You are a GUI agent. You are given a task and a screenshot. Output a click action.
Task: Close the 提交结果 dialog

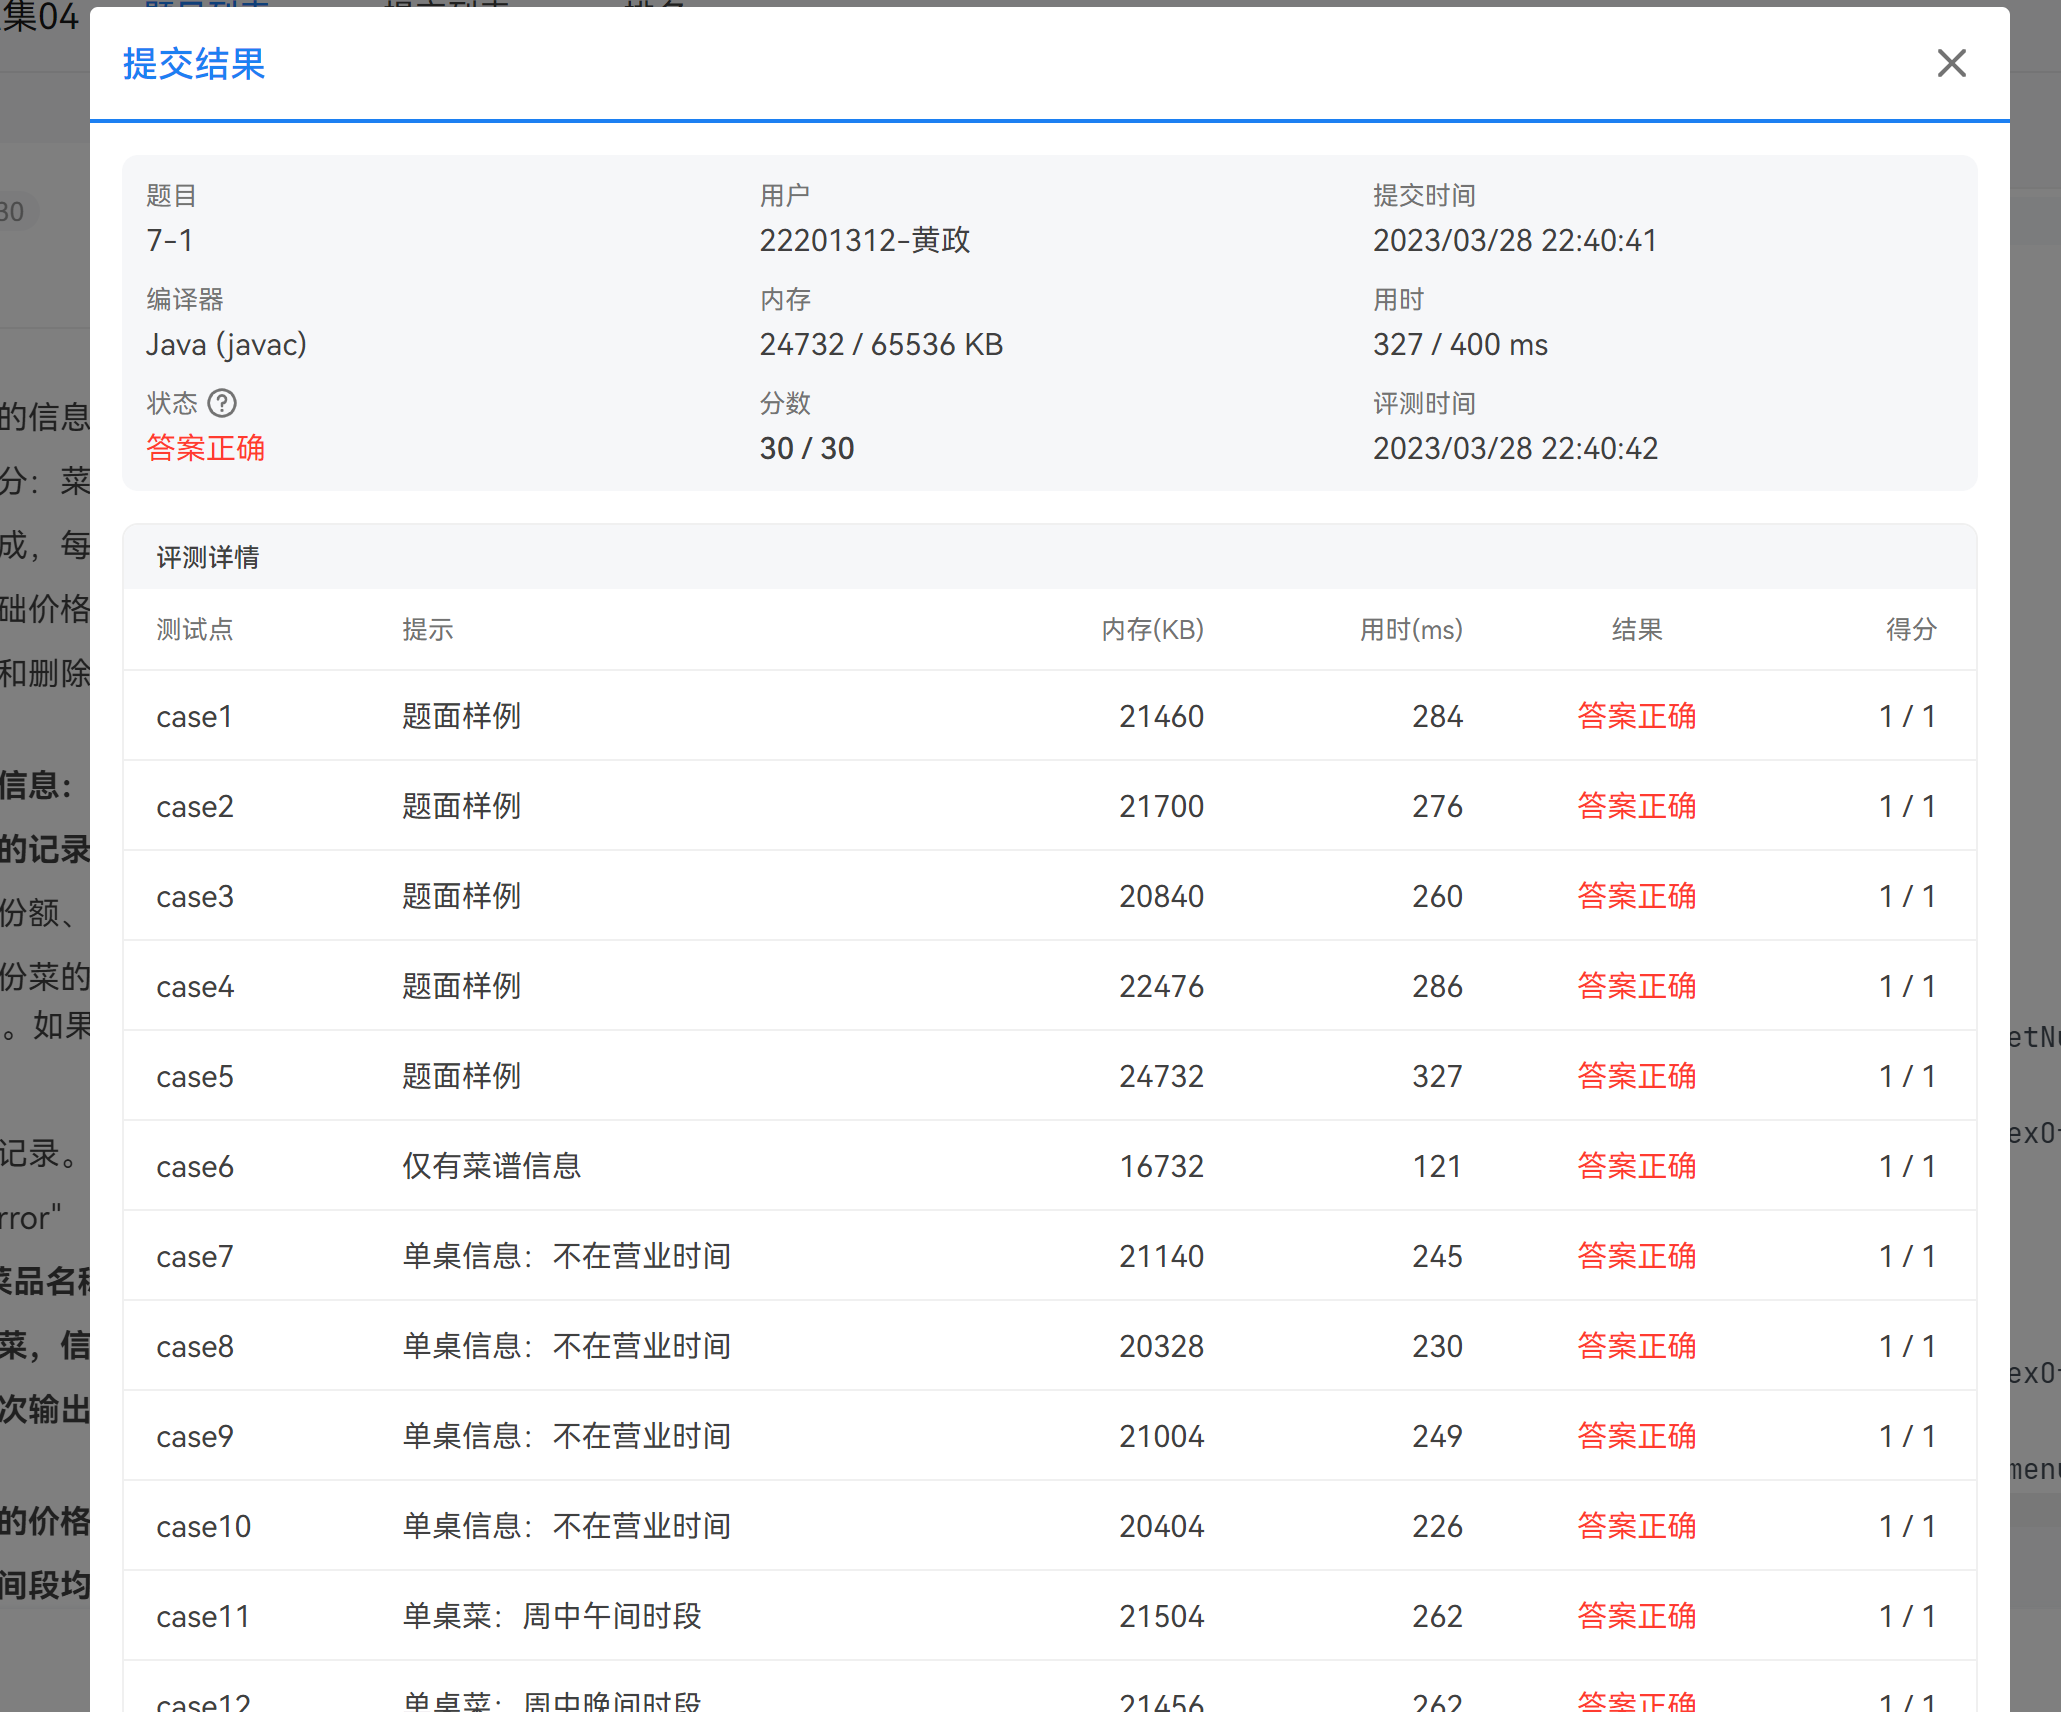[x=1951, y=64]
